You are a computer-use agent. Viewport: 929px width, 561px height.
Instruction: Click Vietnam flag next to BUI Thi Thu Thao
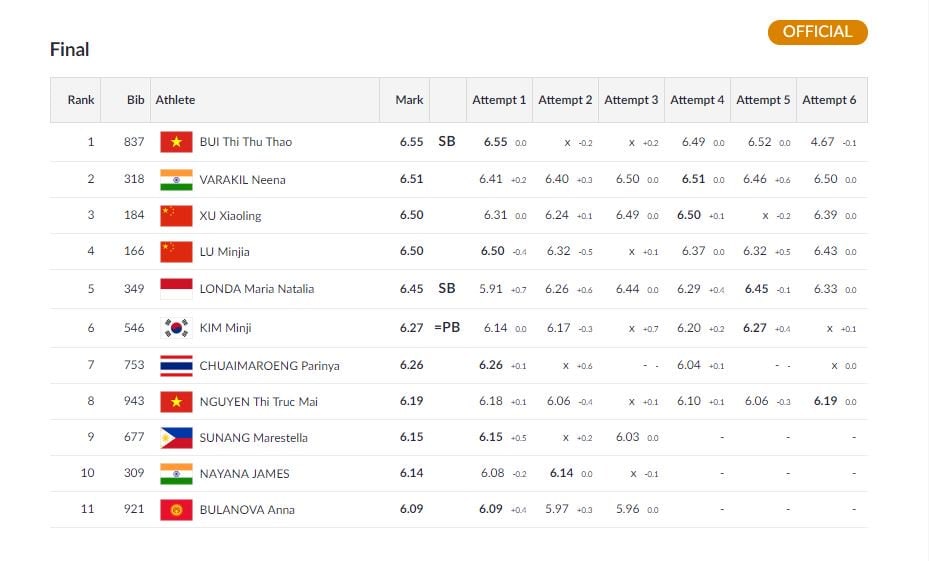click(176, 142)
